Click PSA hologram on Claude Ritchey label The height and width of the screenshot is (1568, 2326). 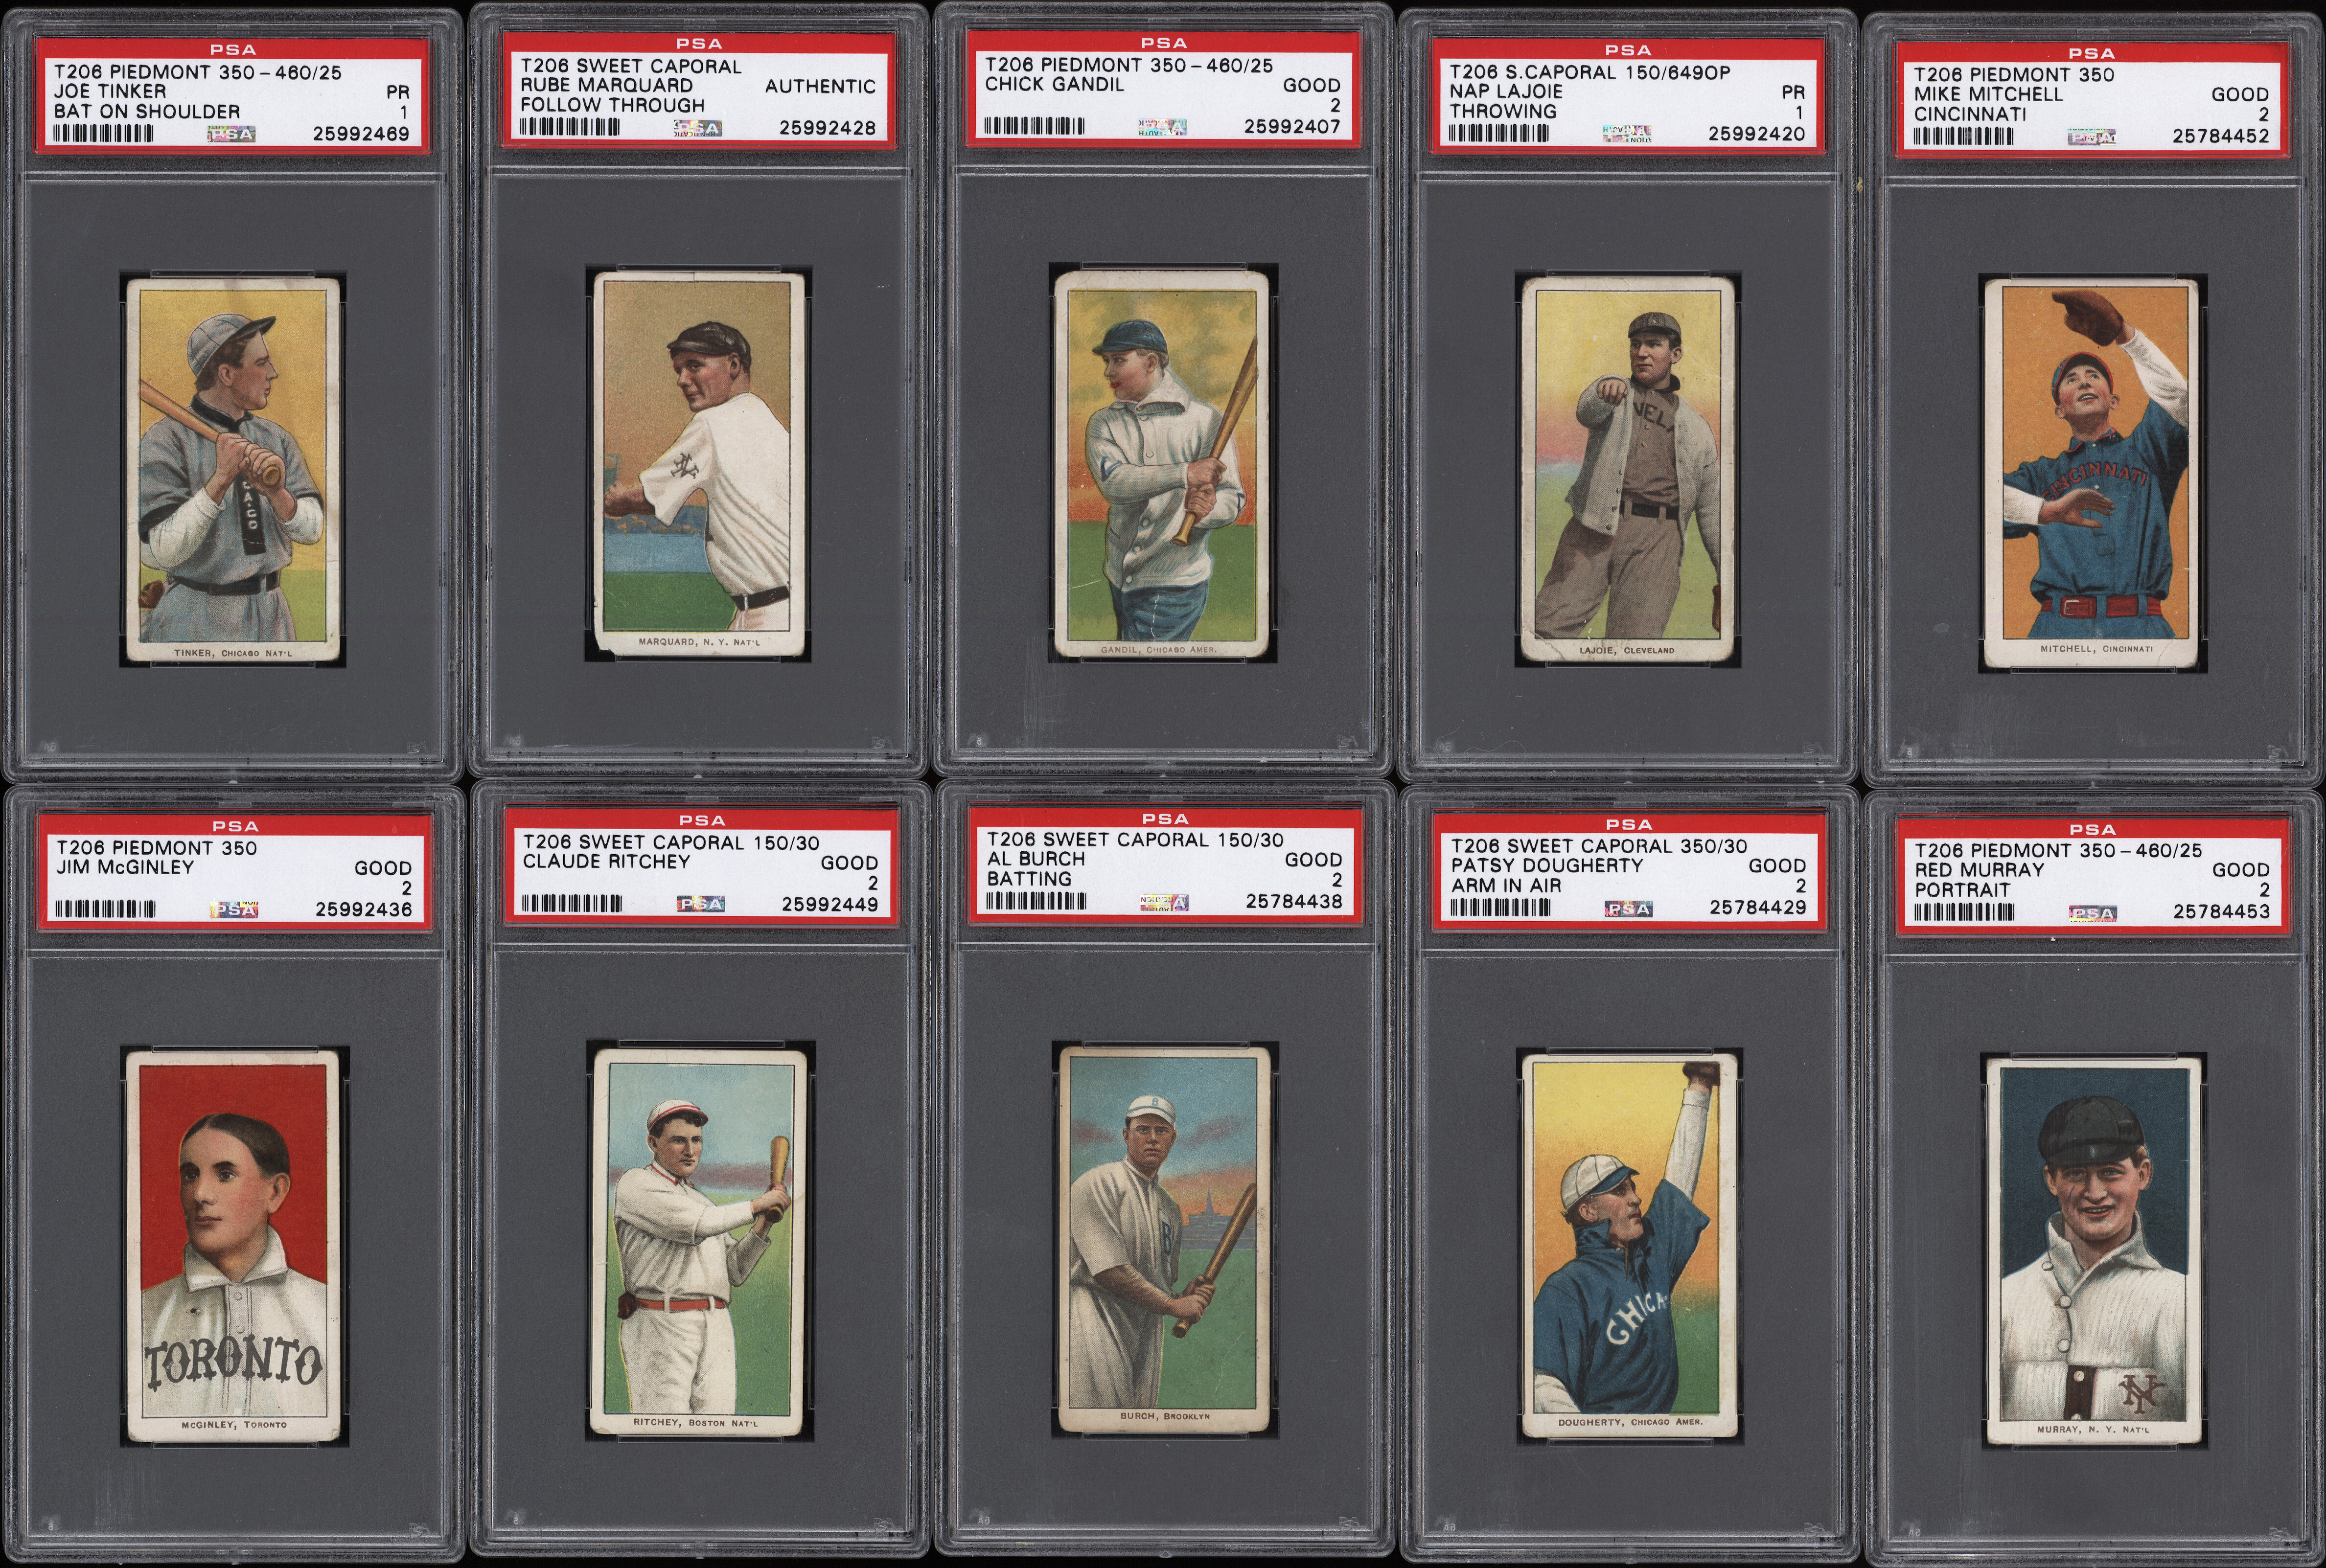point(700,904)
